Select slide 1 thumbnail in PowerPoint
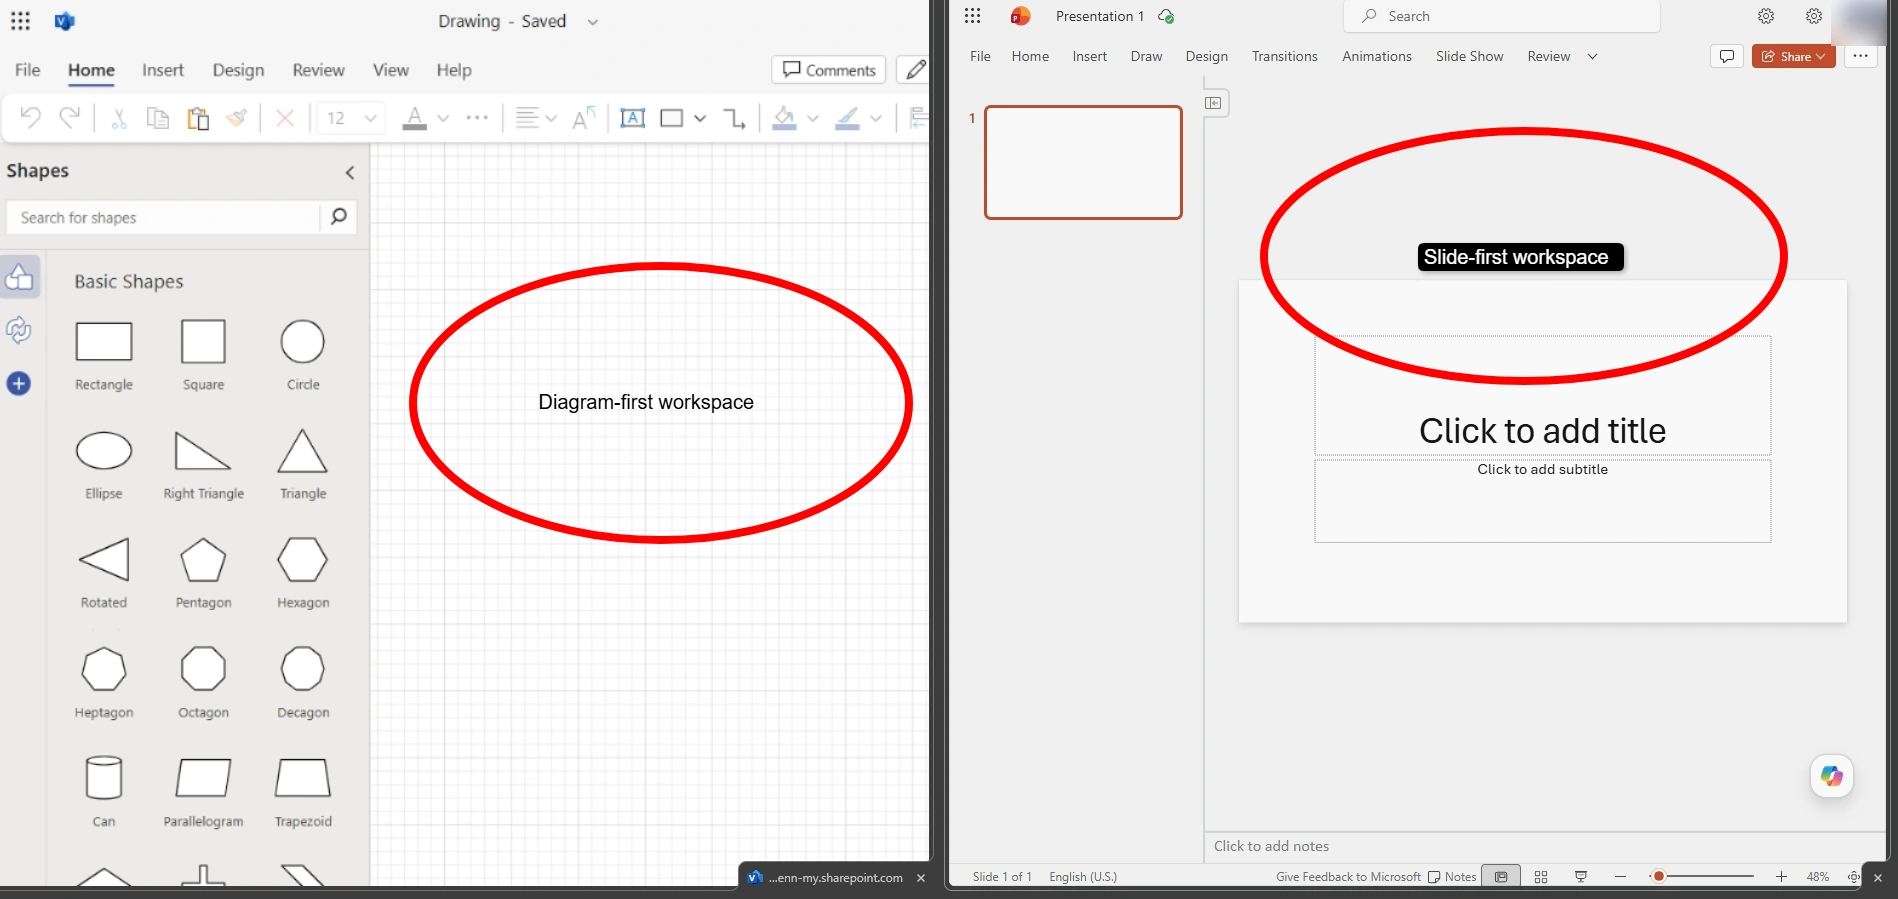 click(x=1083, y=162)
